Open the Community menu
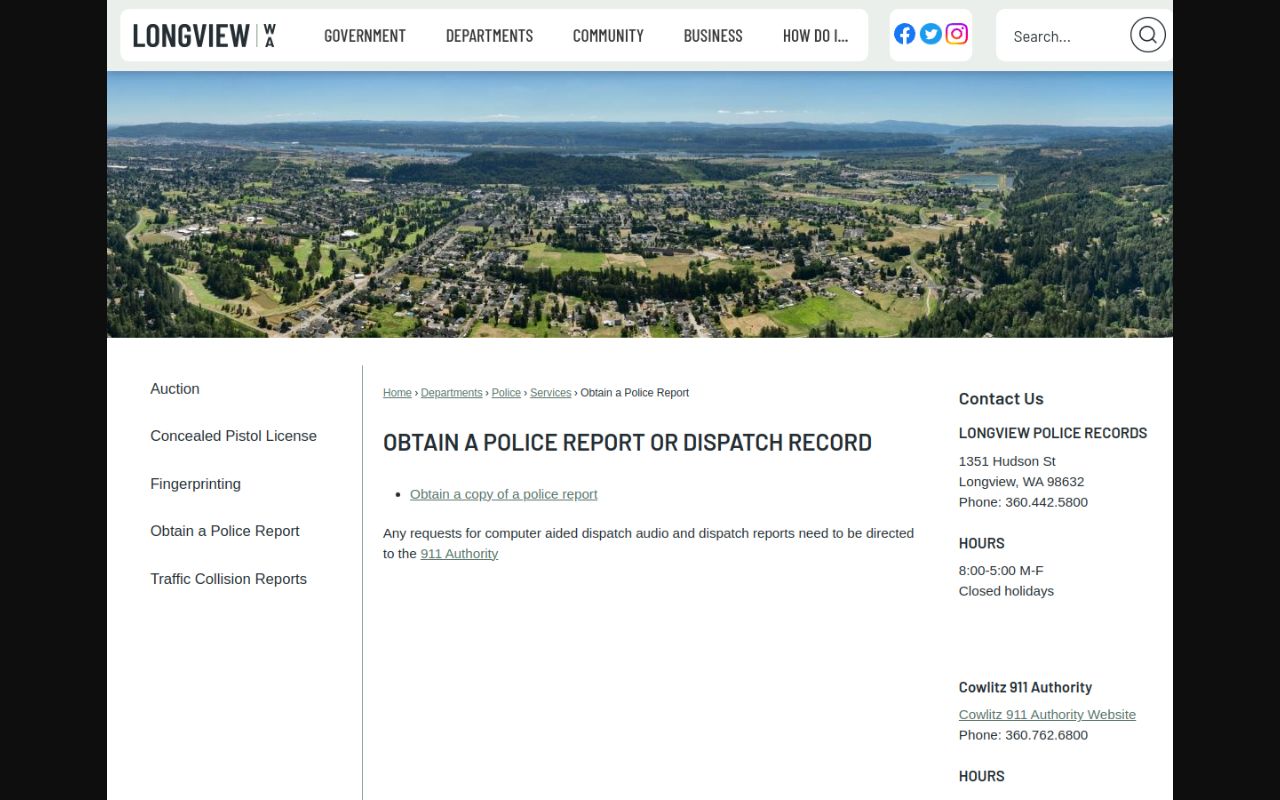Viewport: 1280px width, 800px height. 608,35
